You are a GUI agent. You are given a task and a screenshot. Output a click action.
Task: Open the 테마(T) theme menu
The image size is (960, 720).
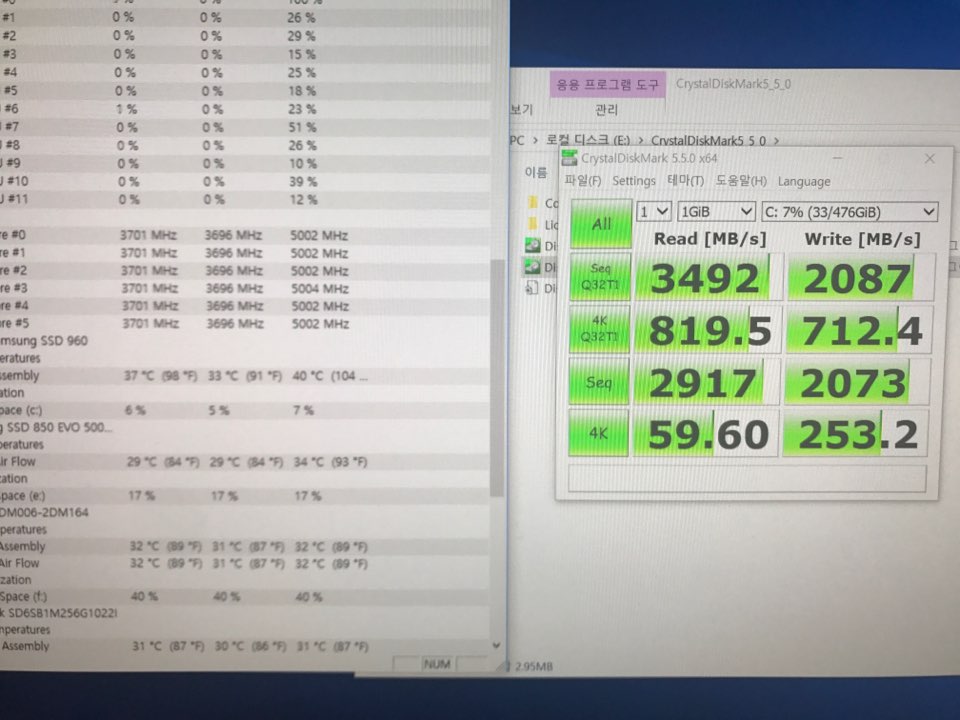(685, 181)
